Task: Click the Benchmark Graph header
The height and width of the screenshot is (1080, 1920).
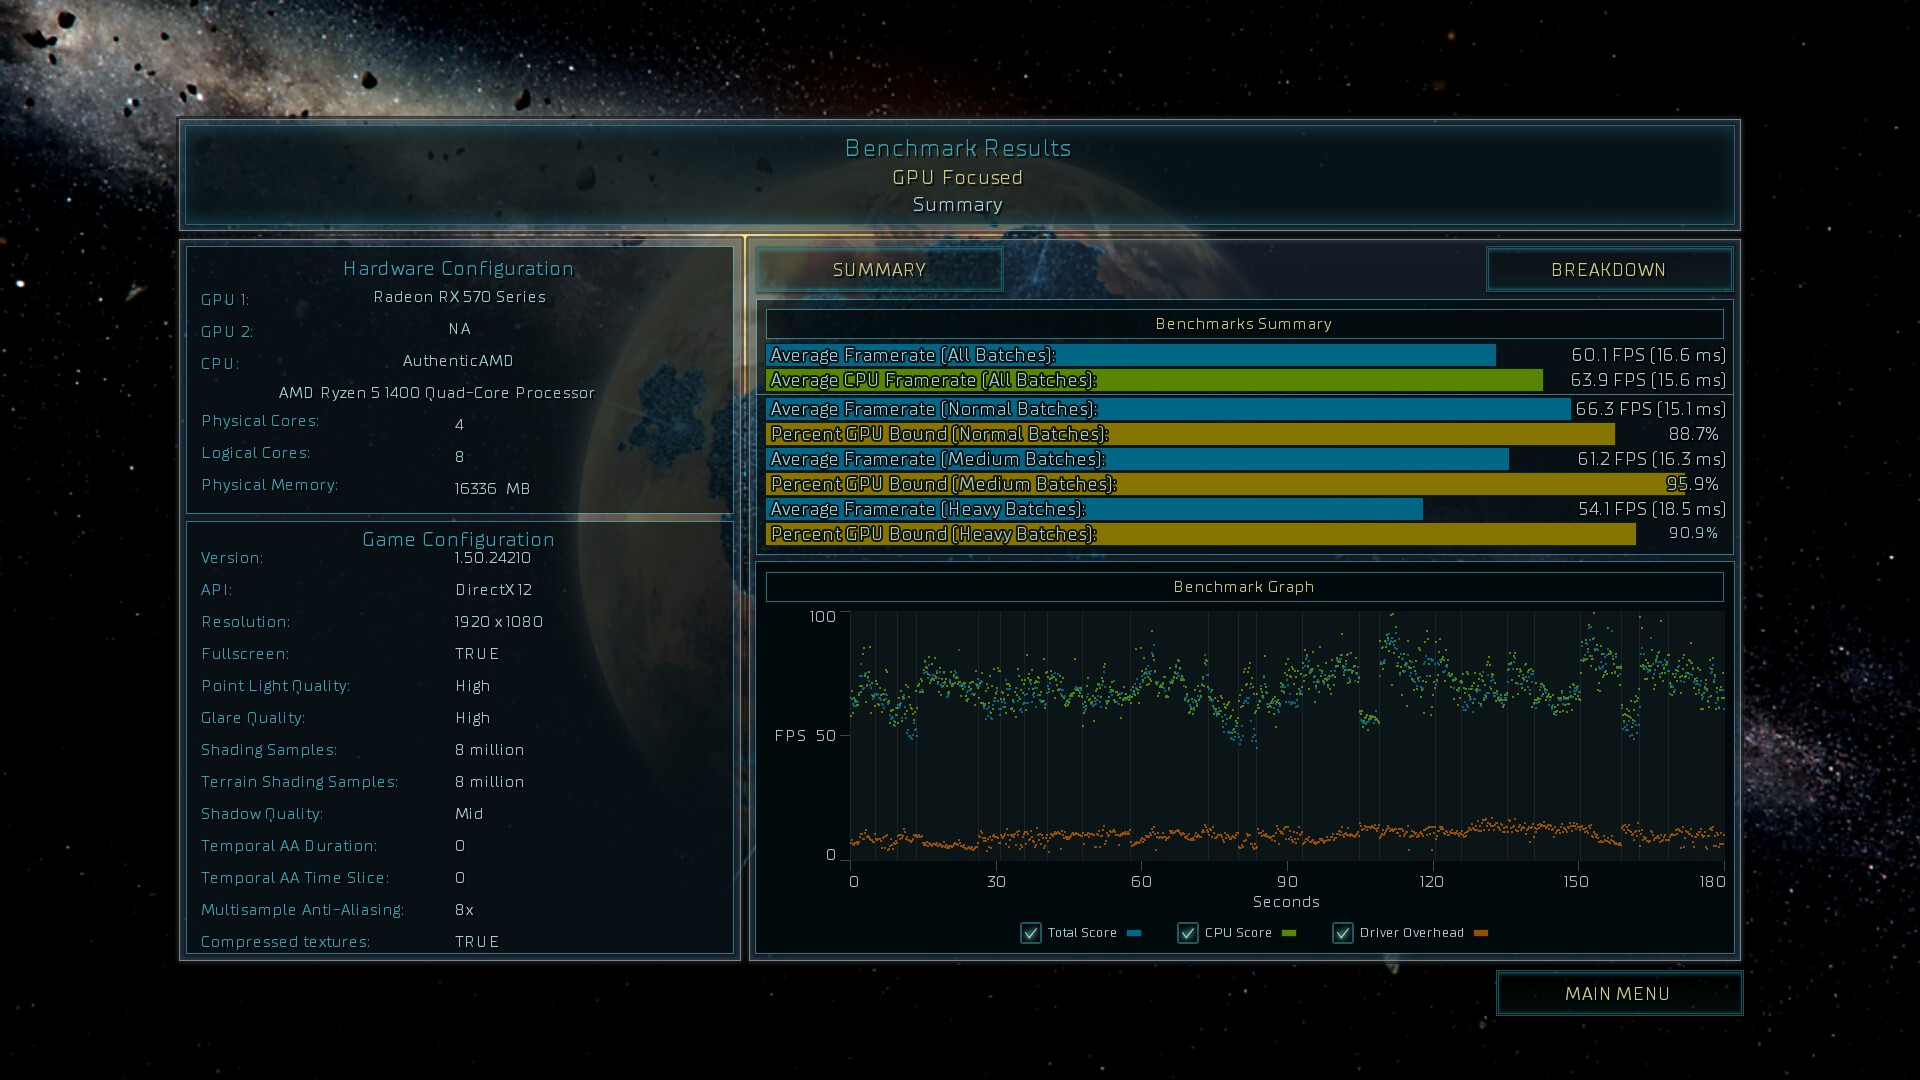Action: click(x=1244, y=587)
